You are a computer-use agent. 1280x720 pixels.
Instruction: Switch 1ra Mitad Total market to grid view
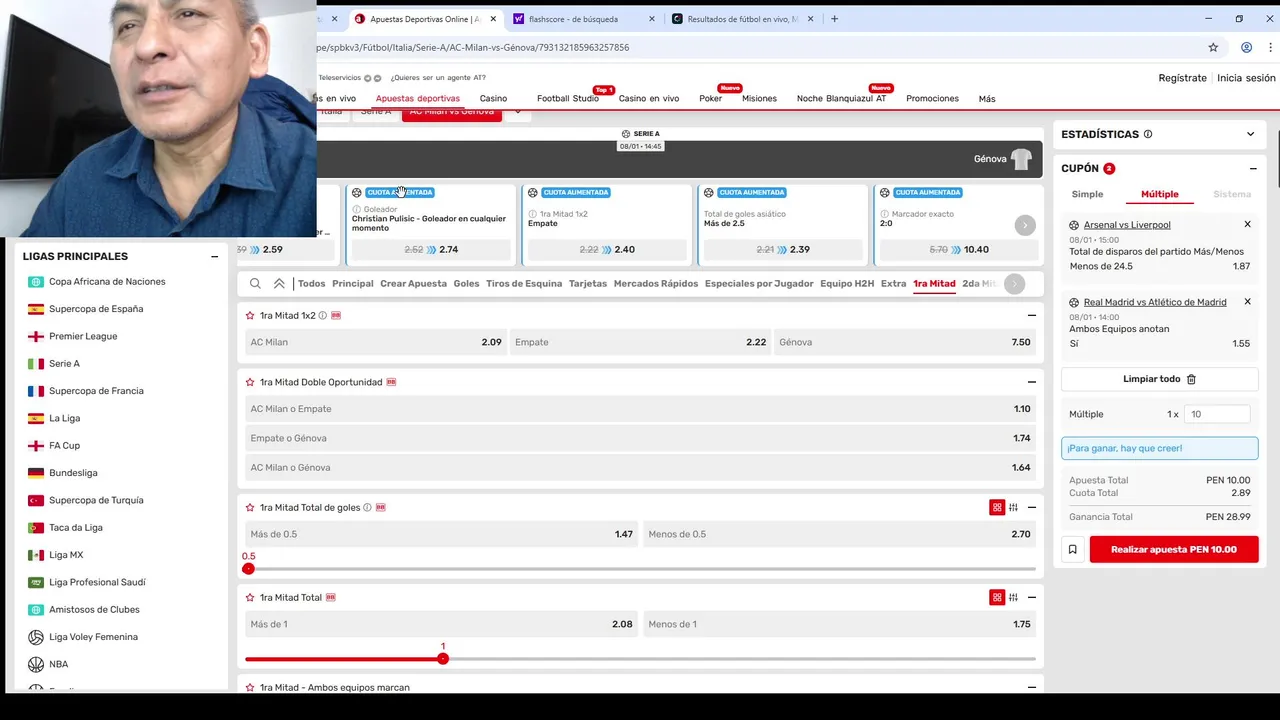997,597
